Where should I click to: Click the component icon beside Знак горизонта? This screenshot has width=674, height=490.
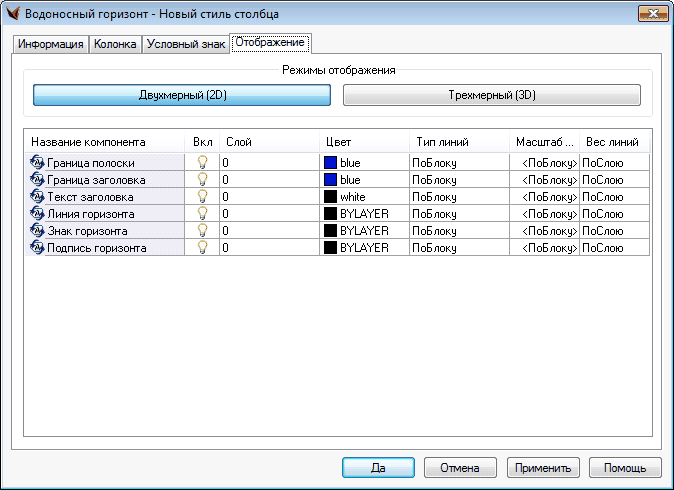click(x=37, y=230)
